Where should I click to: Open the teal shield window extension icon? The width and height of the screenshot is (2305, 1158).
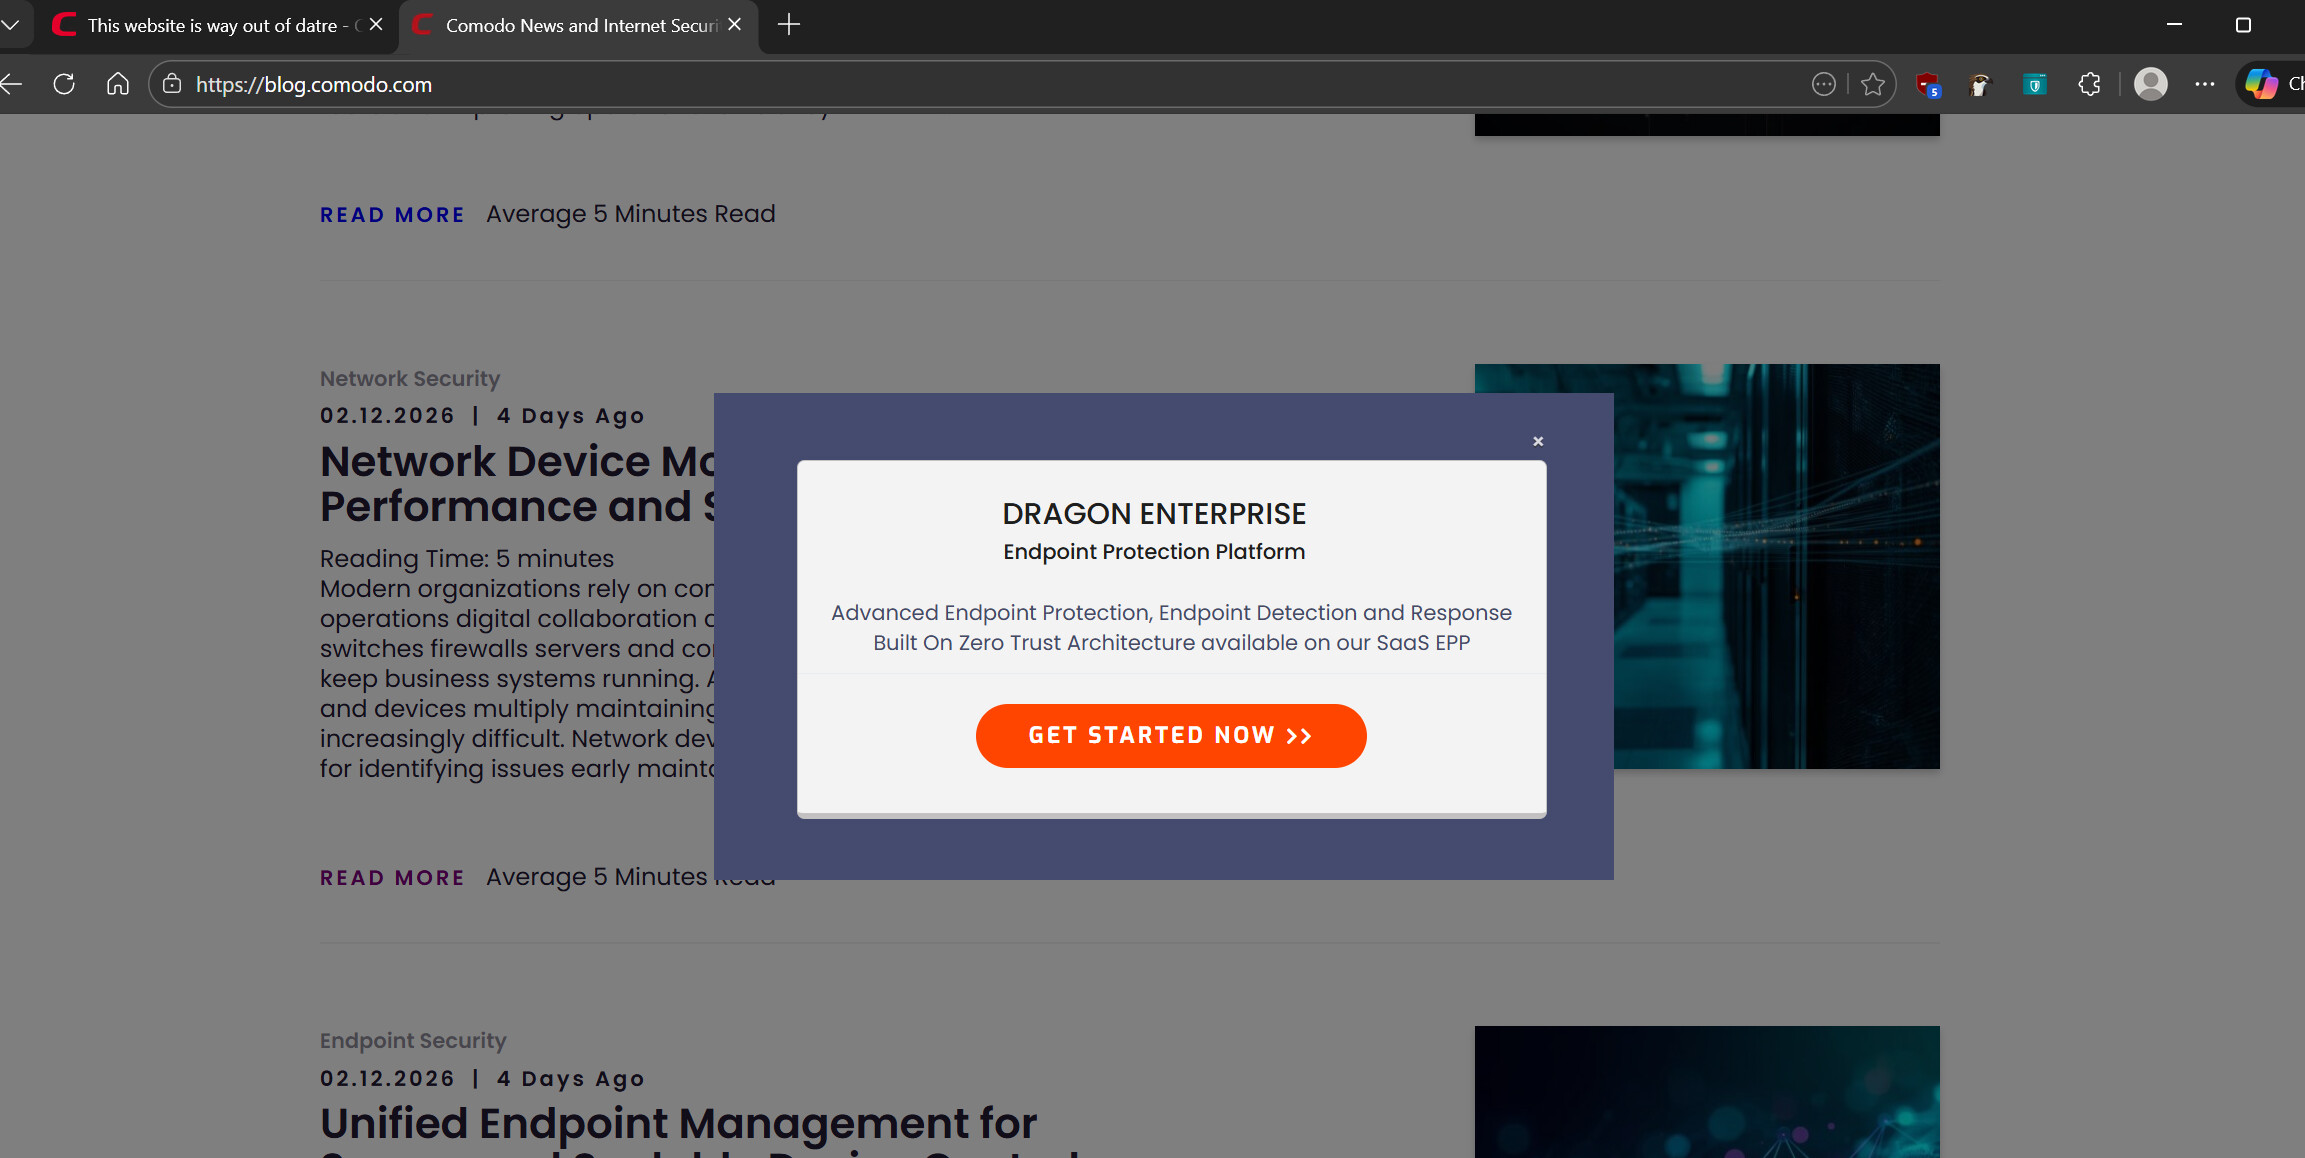click(2034, 85)
